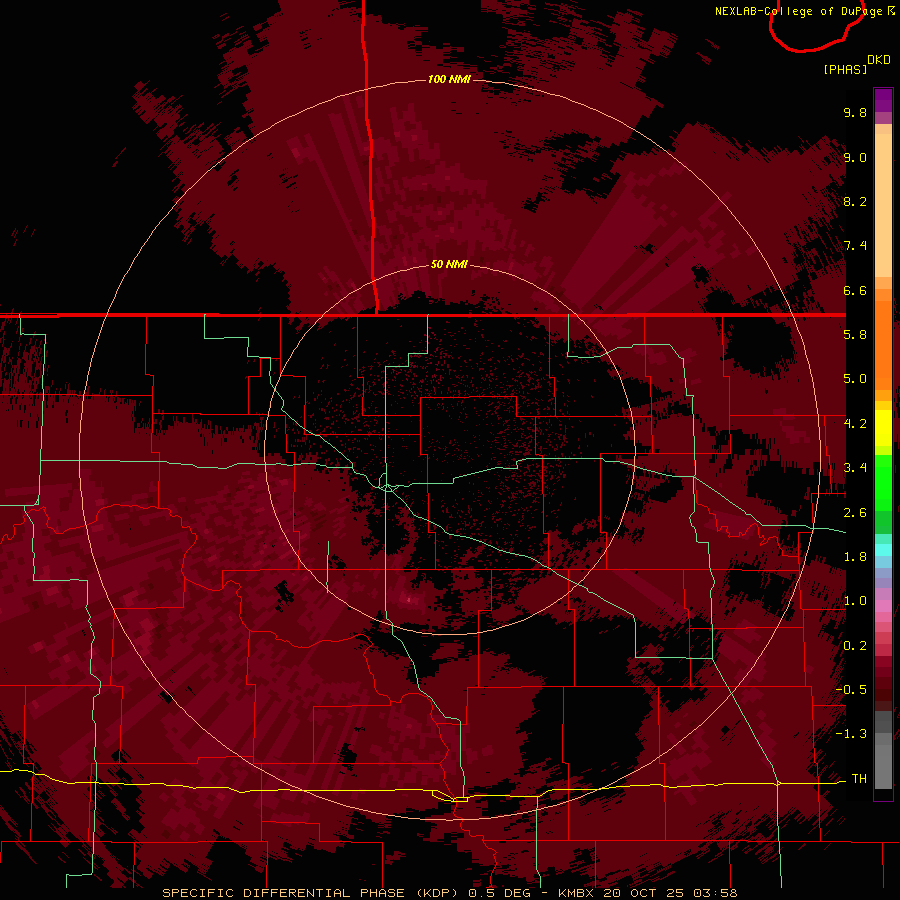Pick the light peach color bar segment
The width and height of the screenshot is (900, 900).
(883, 207)
